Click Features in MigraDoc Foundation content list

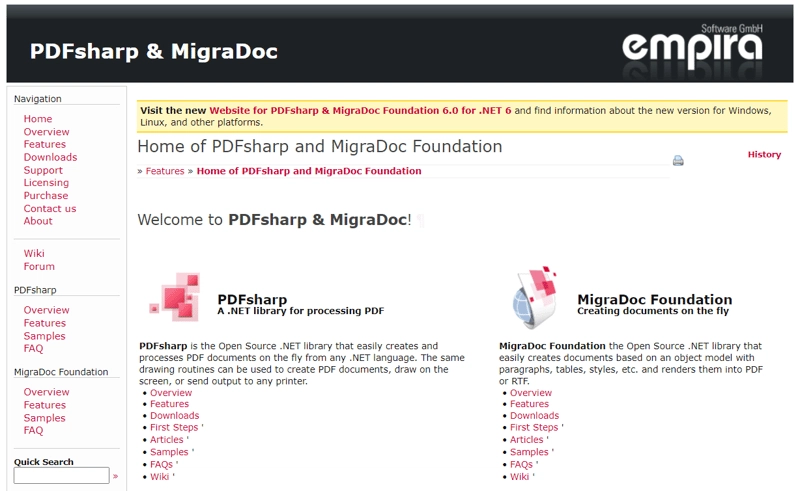tap(530, 404)
